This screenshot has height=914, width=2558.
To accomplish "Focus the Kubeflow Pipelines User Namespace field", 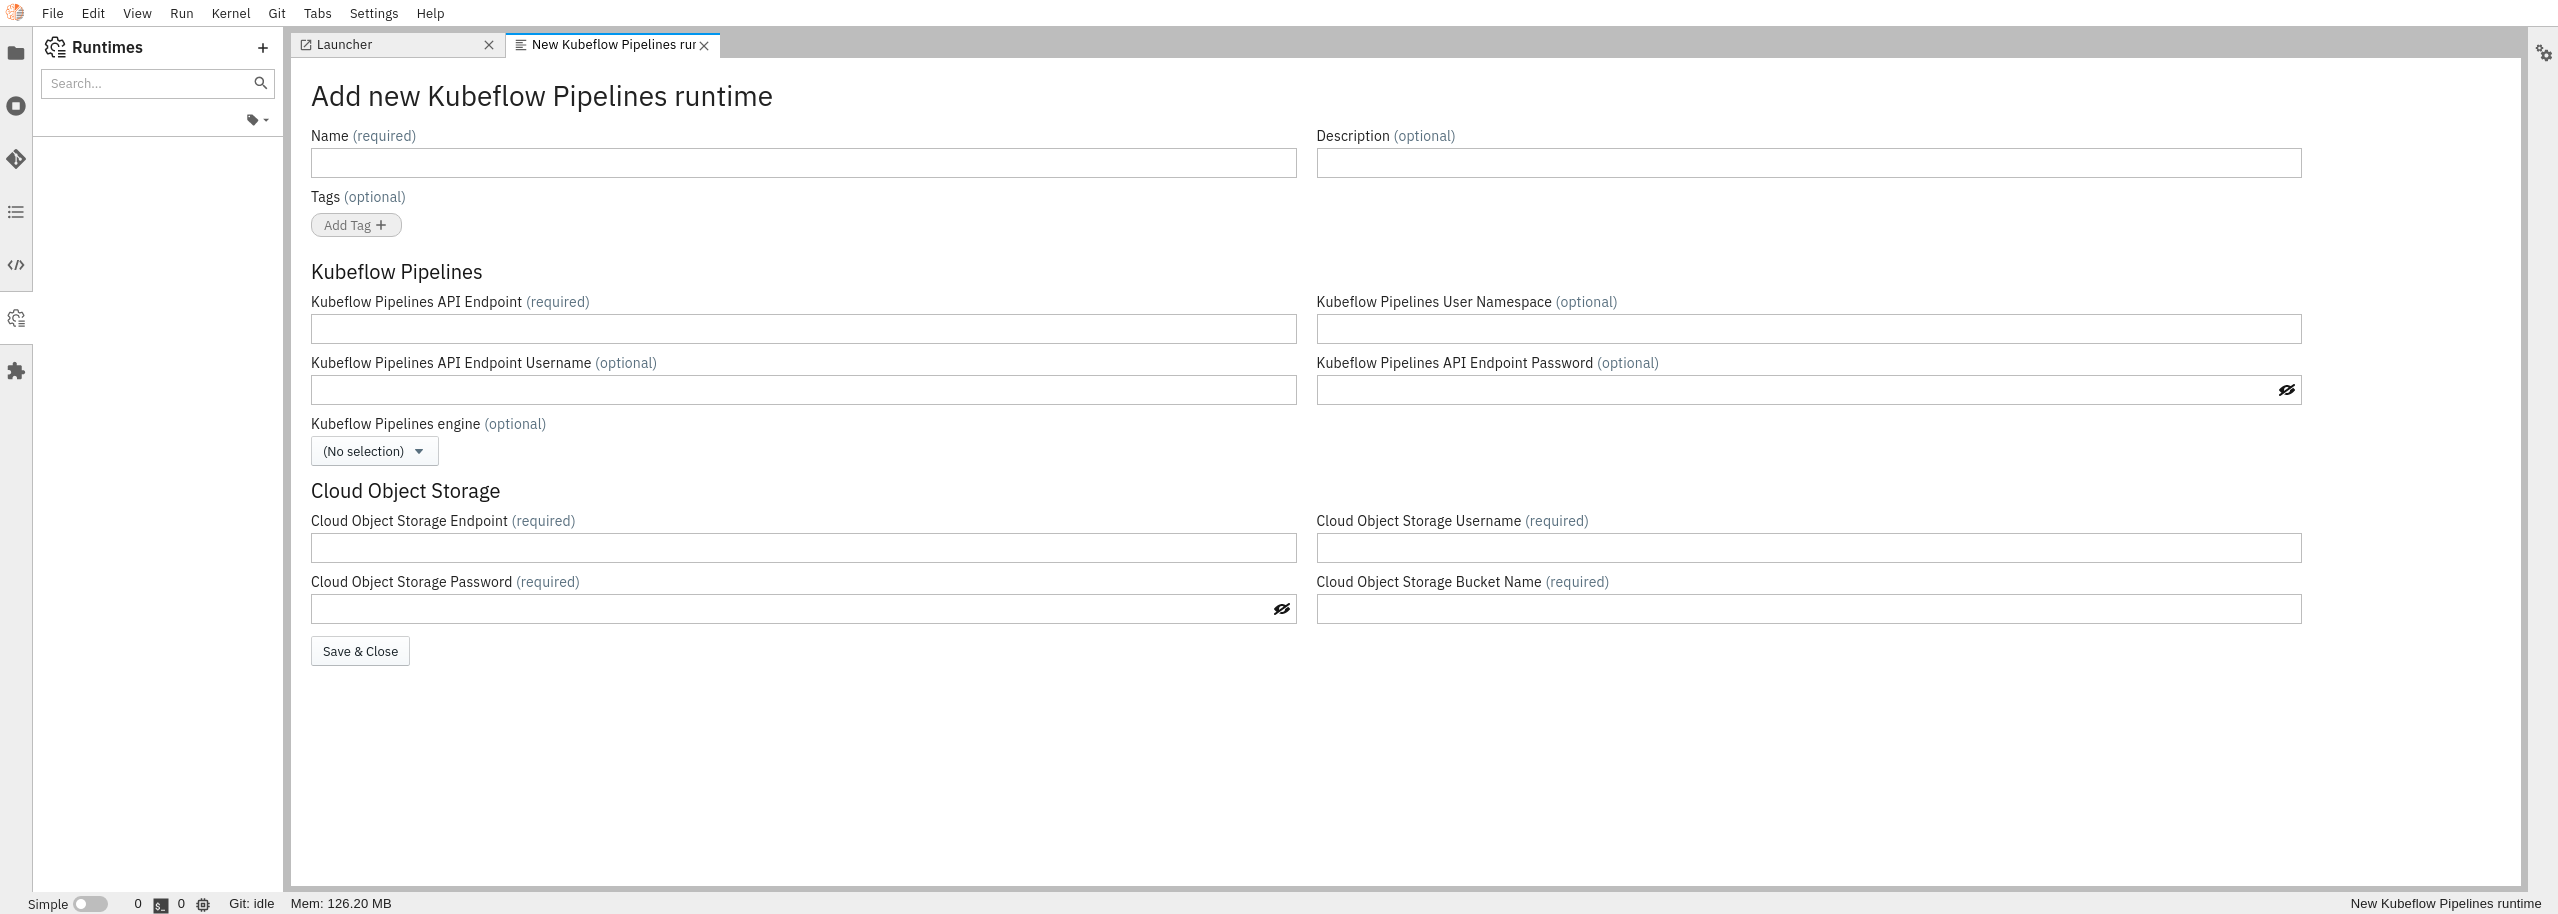I will coord(1809,329).
